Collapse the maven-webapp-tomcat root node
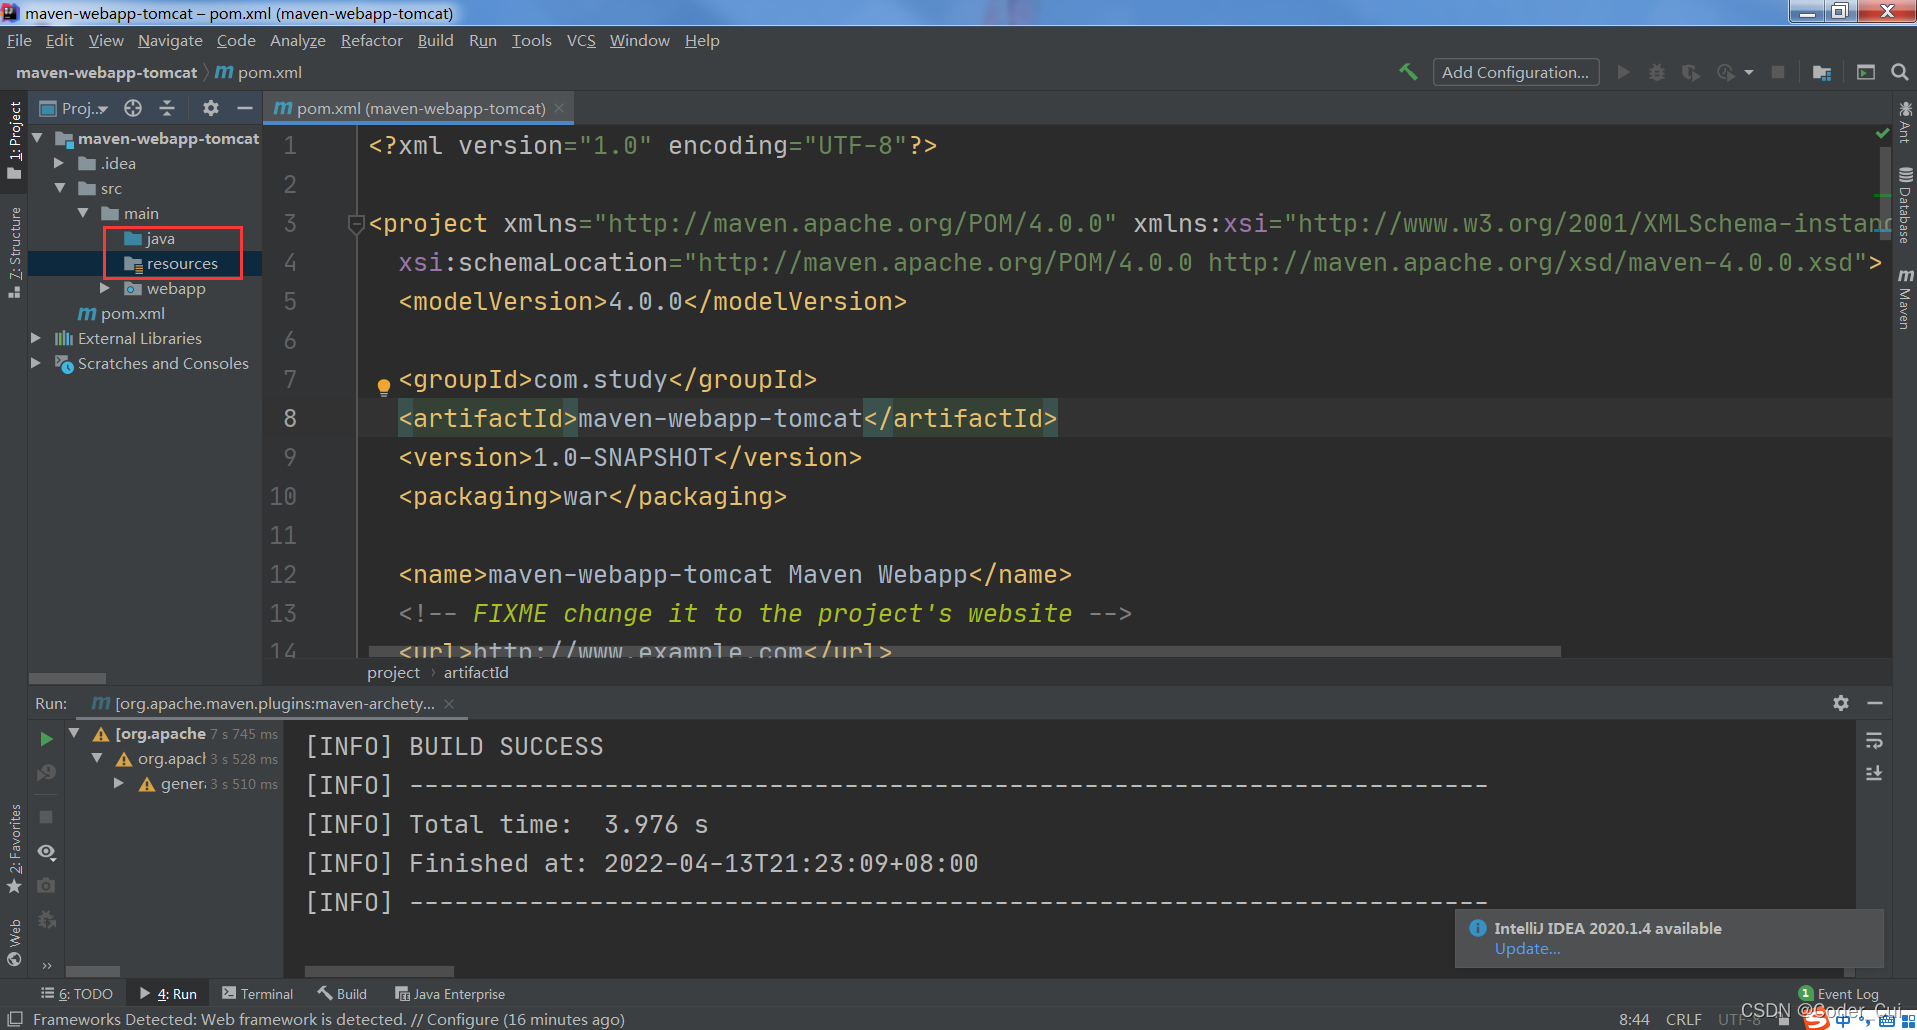This screenshot has height=1030, width=1917. (x=38, y=138)
